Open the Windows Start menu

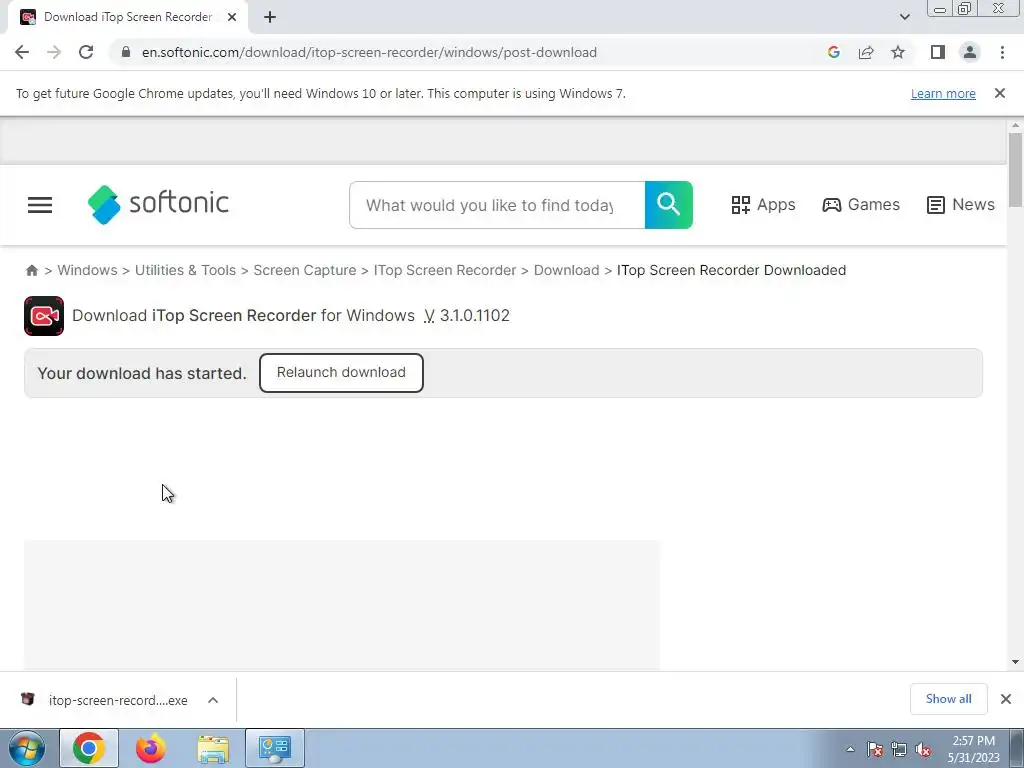point(27,748)
